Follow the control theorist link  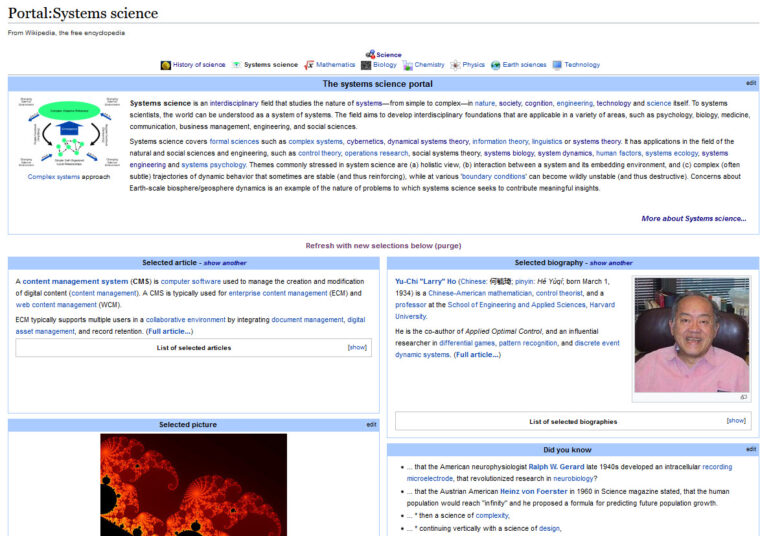[x=559, y=293]
